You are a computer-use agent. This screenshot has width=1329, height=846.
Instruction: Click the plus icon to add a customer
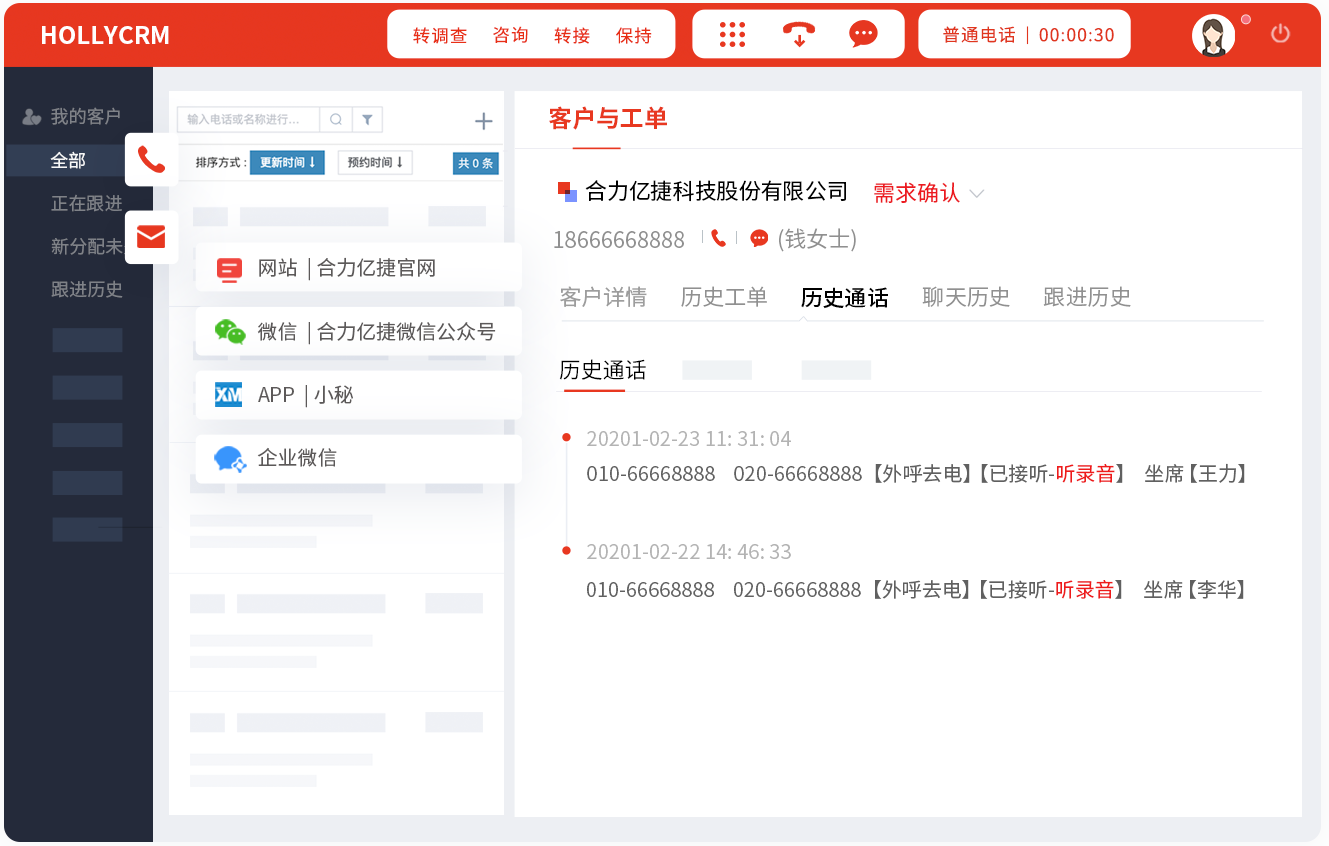click(483, 121)
